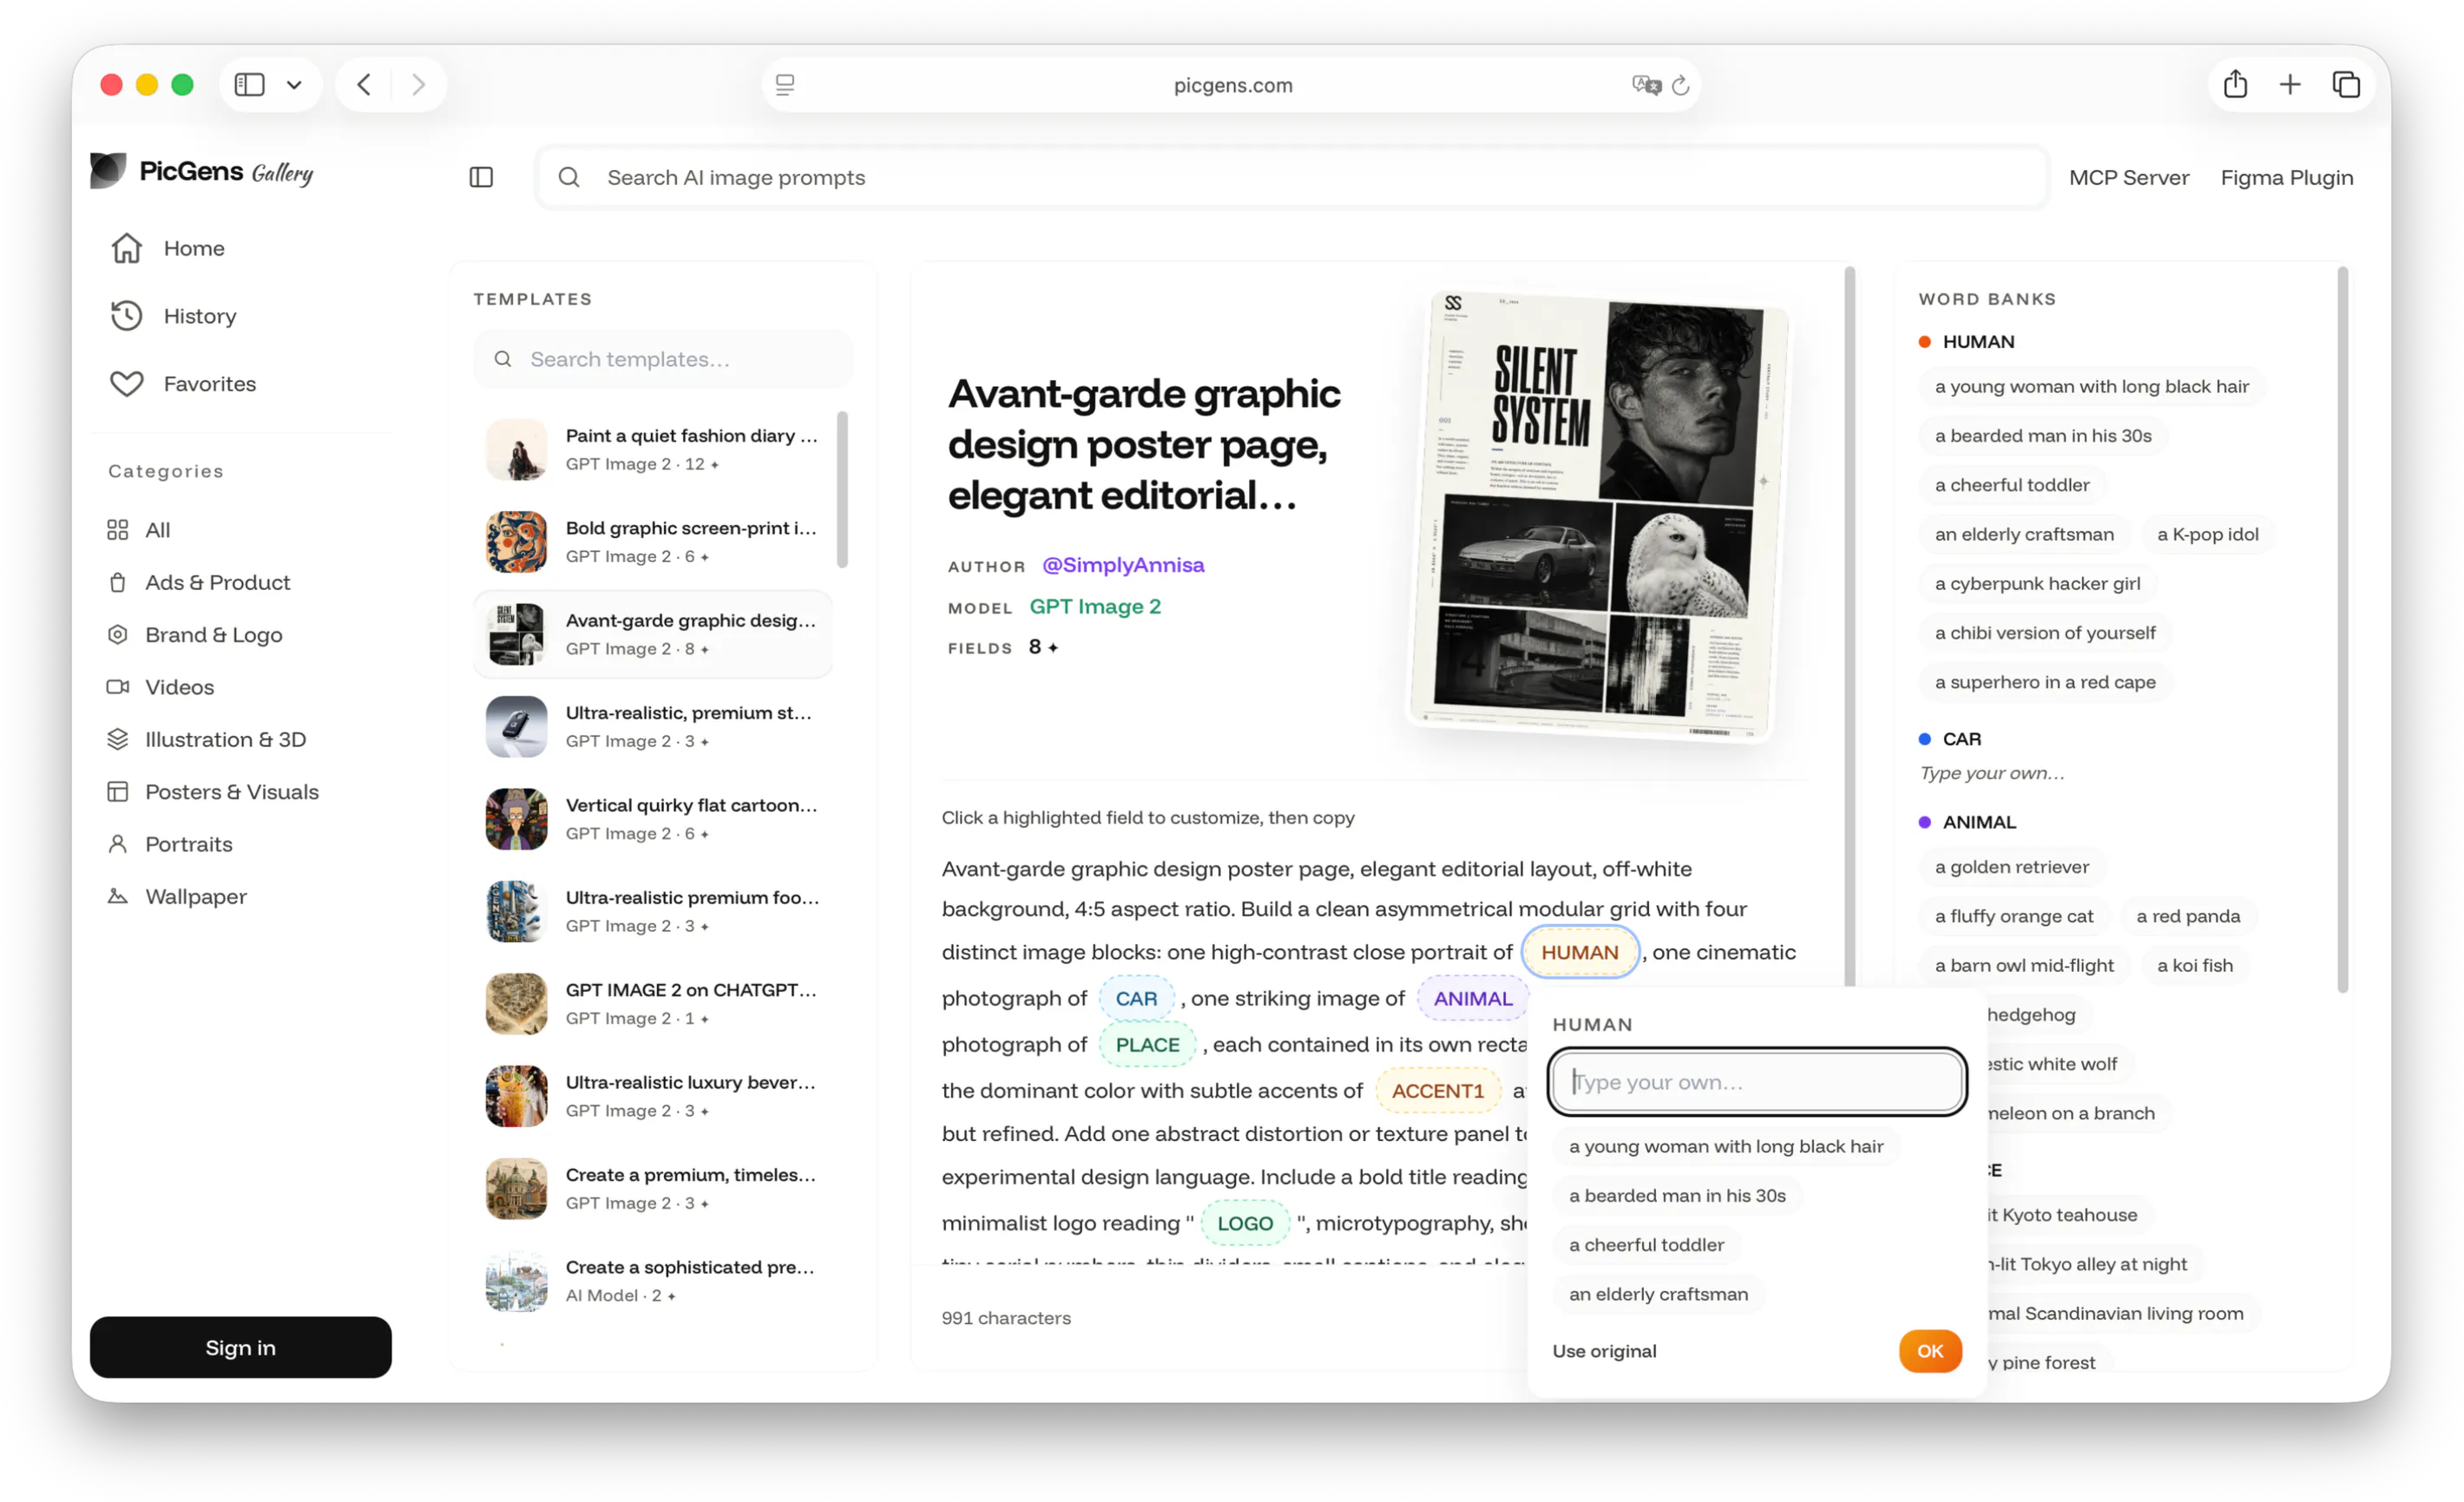Pick 'a cheerful toddler' in HUMAN popup
Image resolution: width=2464 pixels, height=1502 pixels.
pyautogui.click(x=1646, y=1244)
